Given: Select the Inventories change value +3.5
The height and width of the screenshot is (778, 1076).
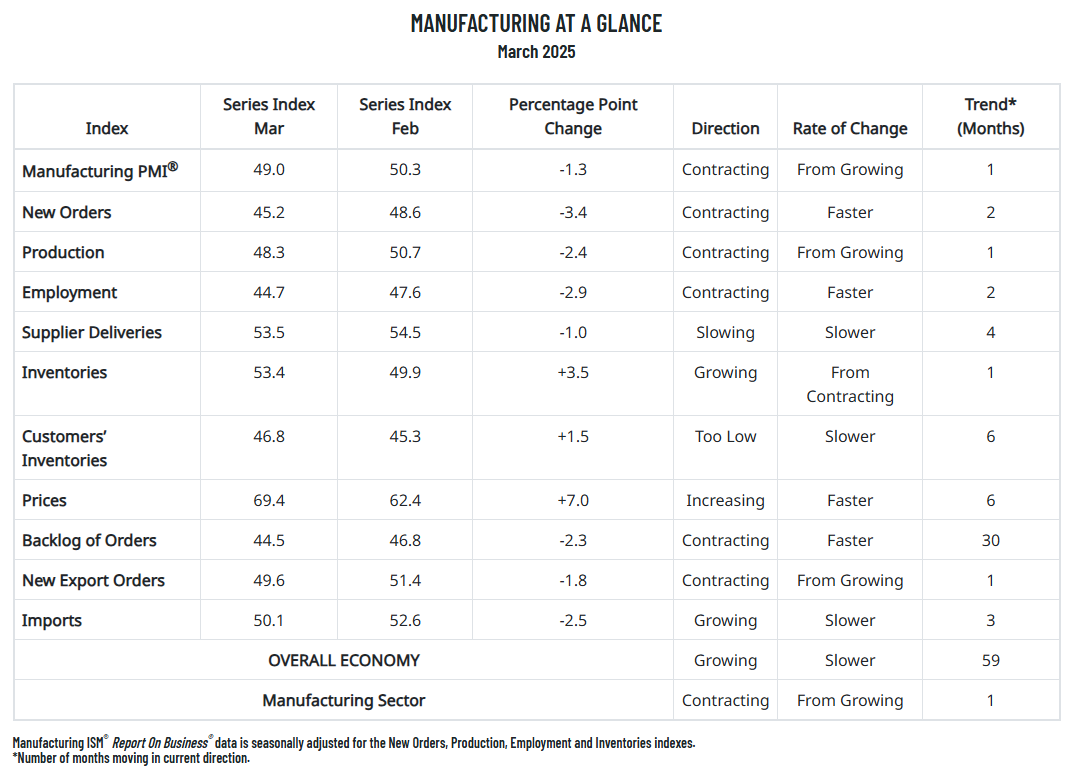Looking at the screenshot, I should [x=573, y=373].
